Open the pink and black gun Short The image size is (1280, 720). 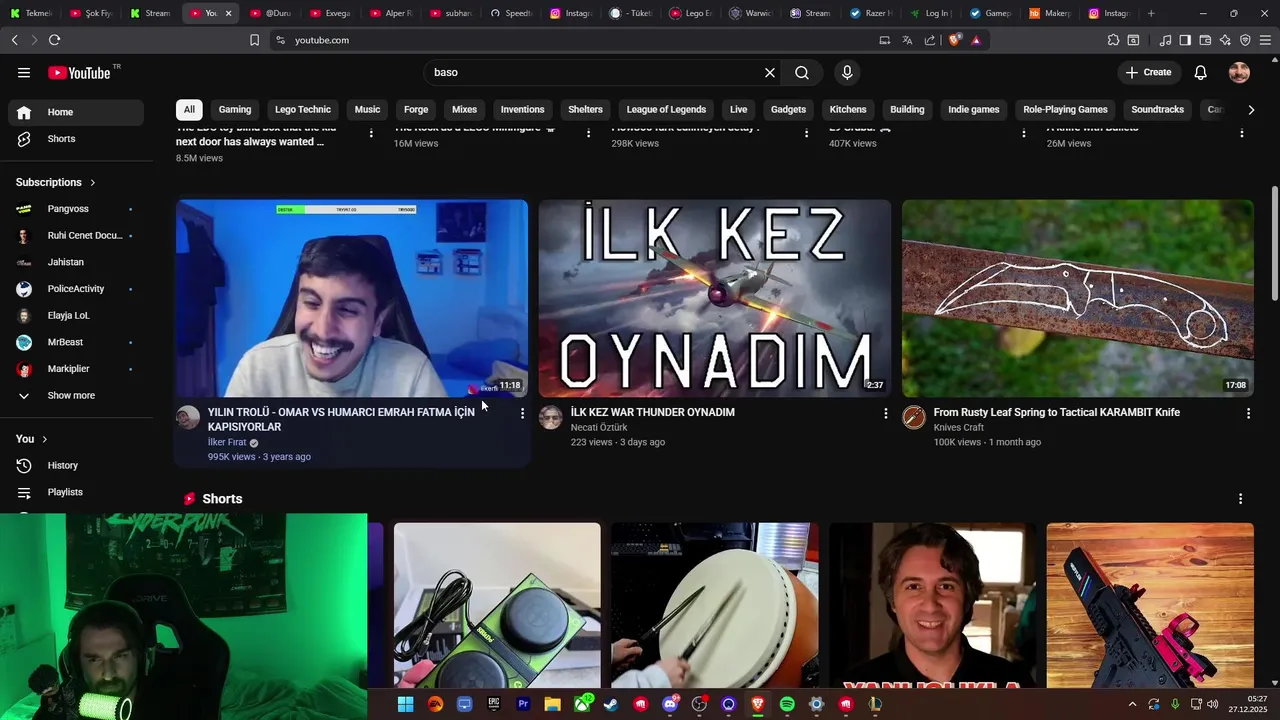click(1150, 605)
